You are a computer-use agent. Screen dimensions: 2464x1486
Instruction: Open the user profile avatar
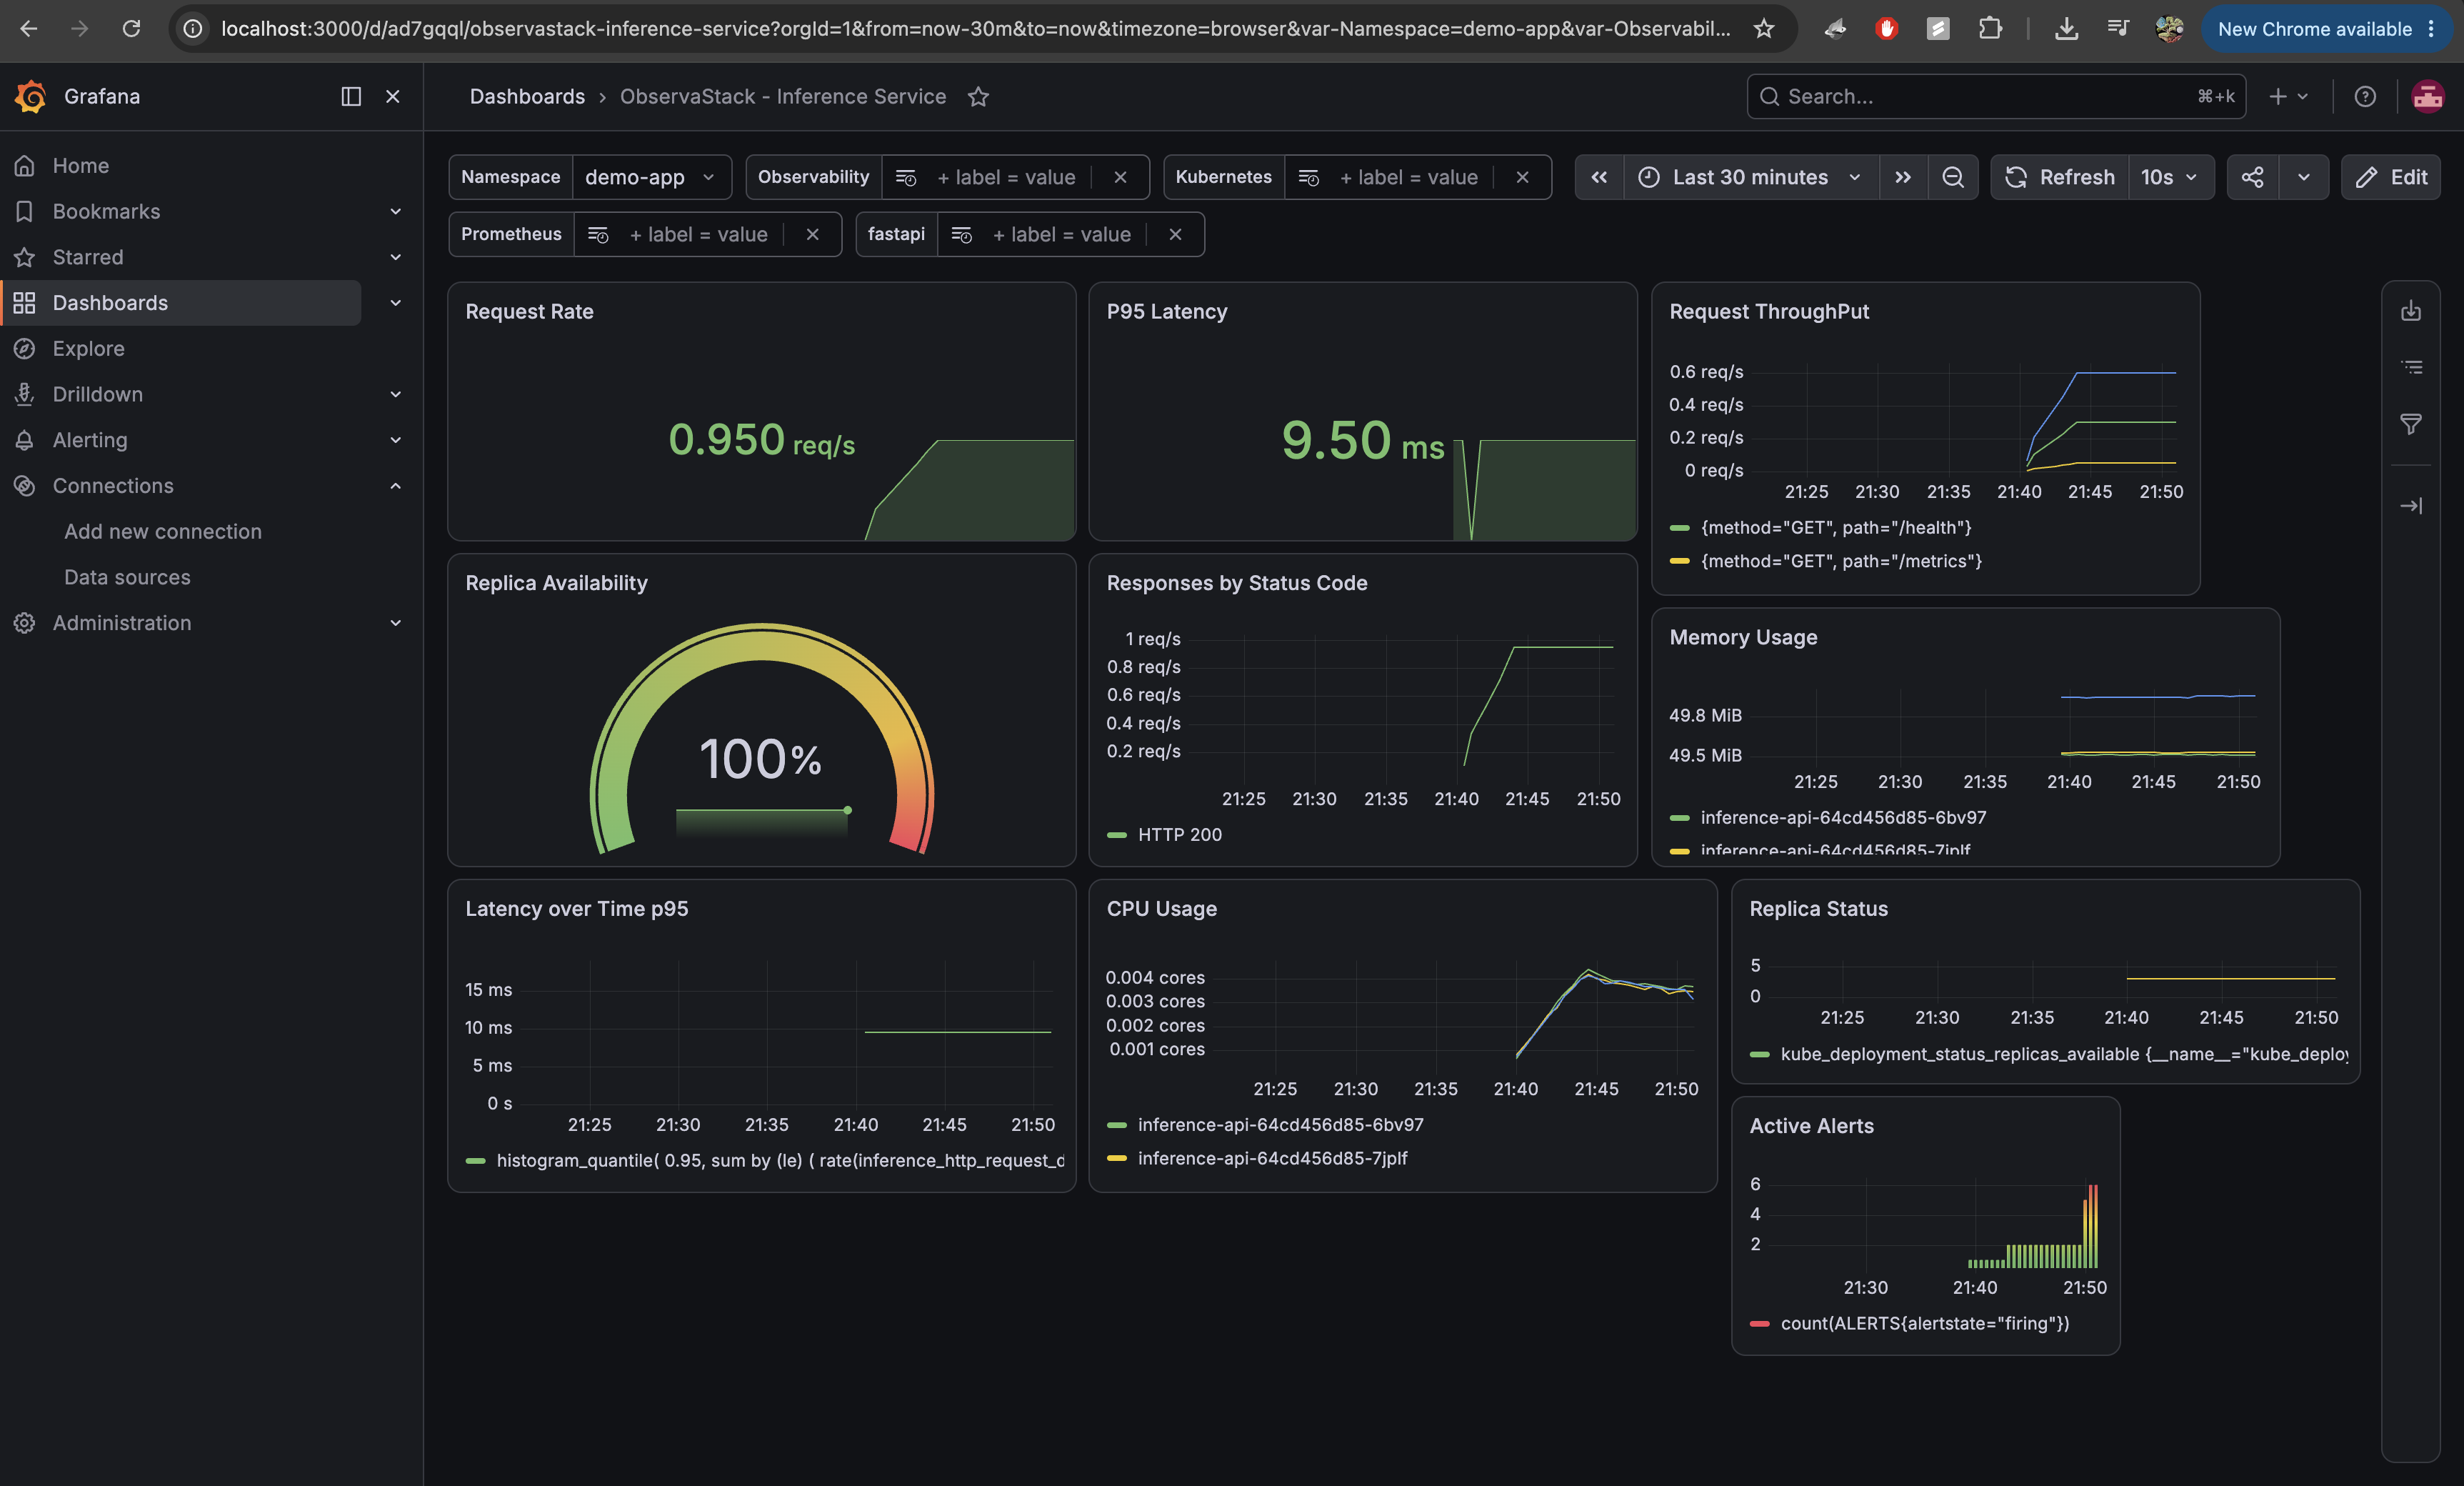tap(2428, 97)
